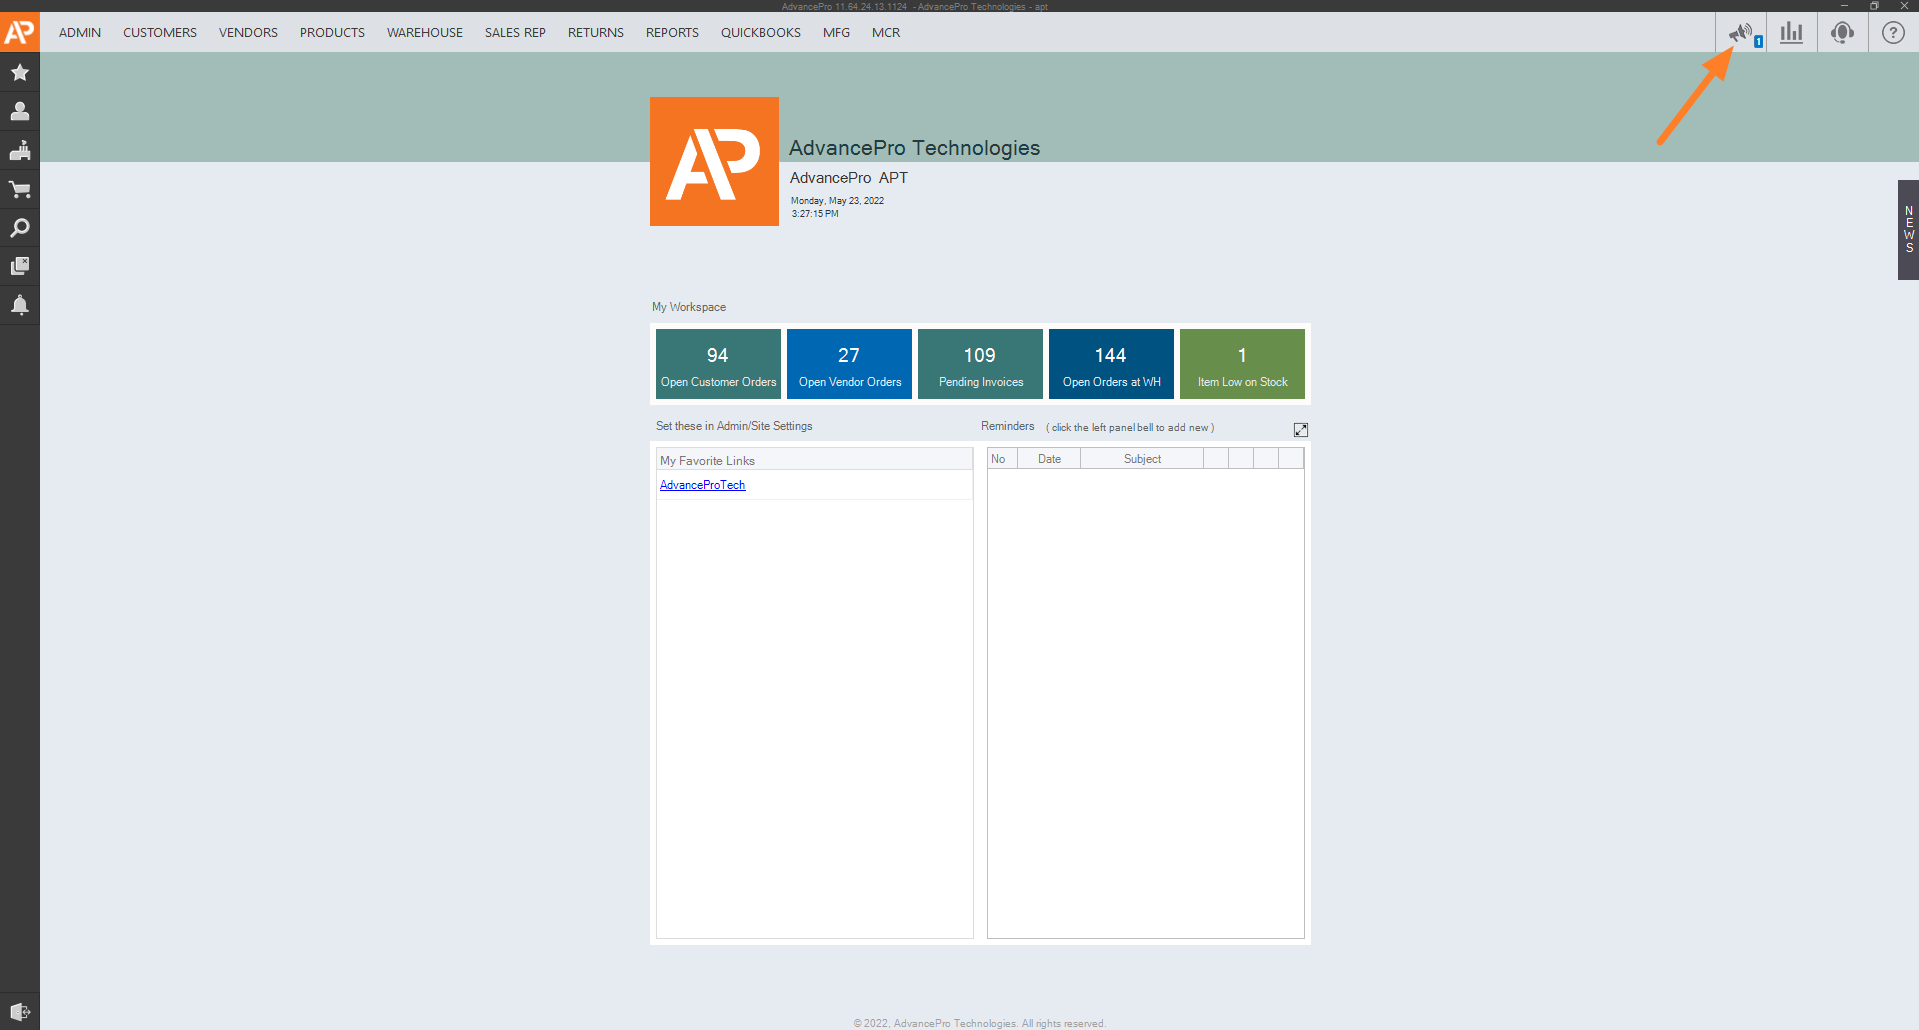Image resolution: width=1919 pixels, height=1030 pixels.
Task: Open the announcements megaphone icon
Action: (1741, 33)
